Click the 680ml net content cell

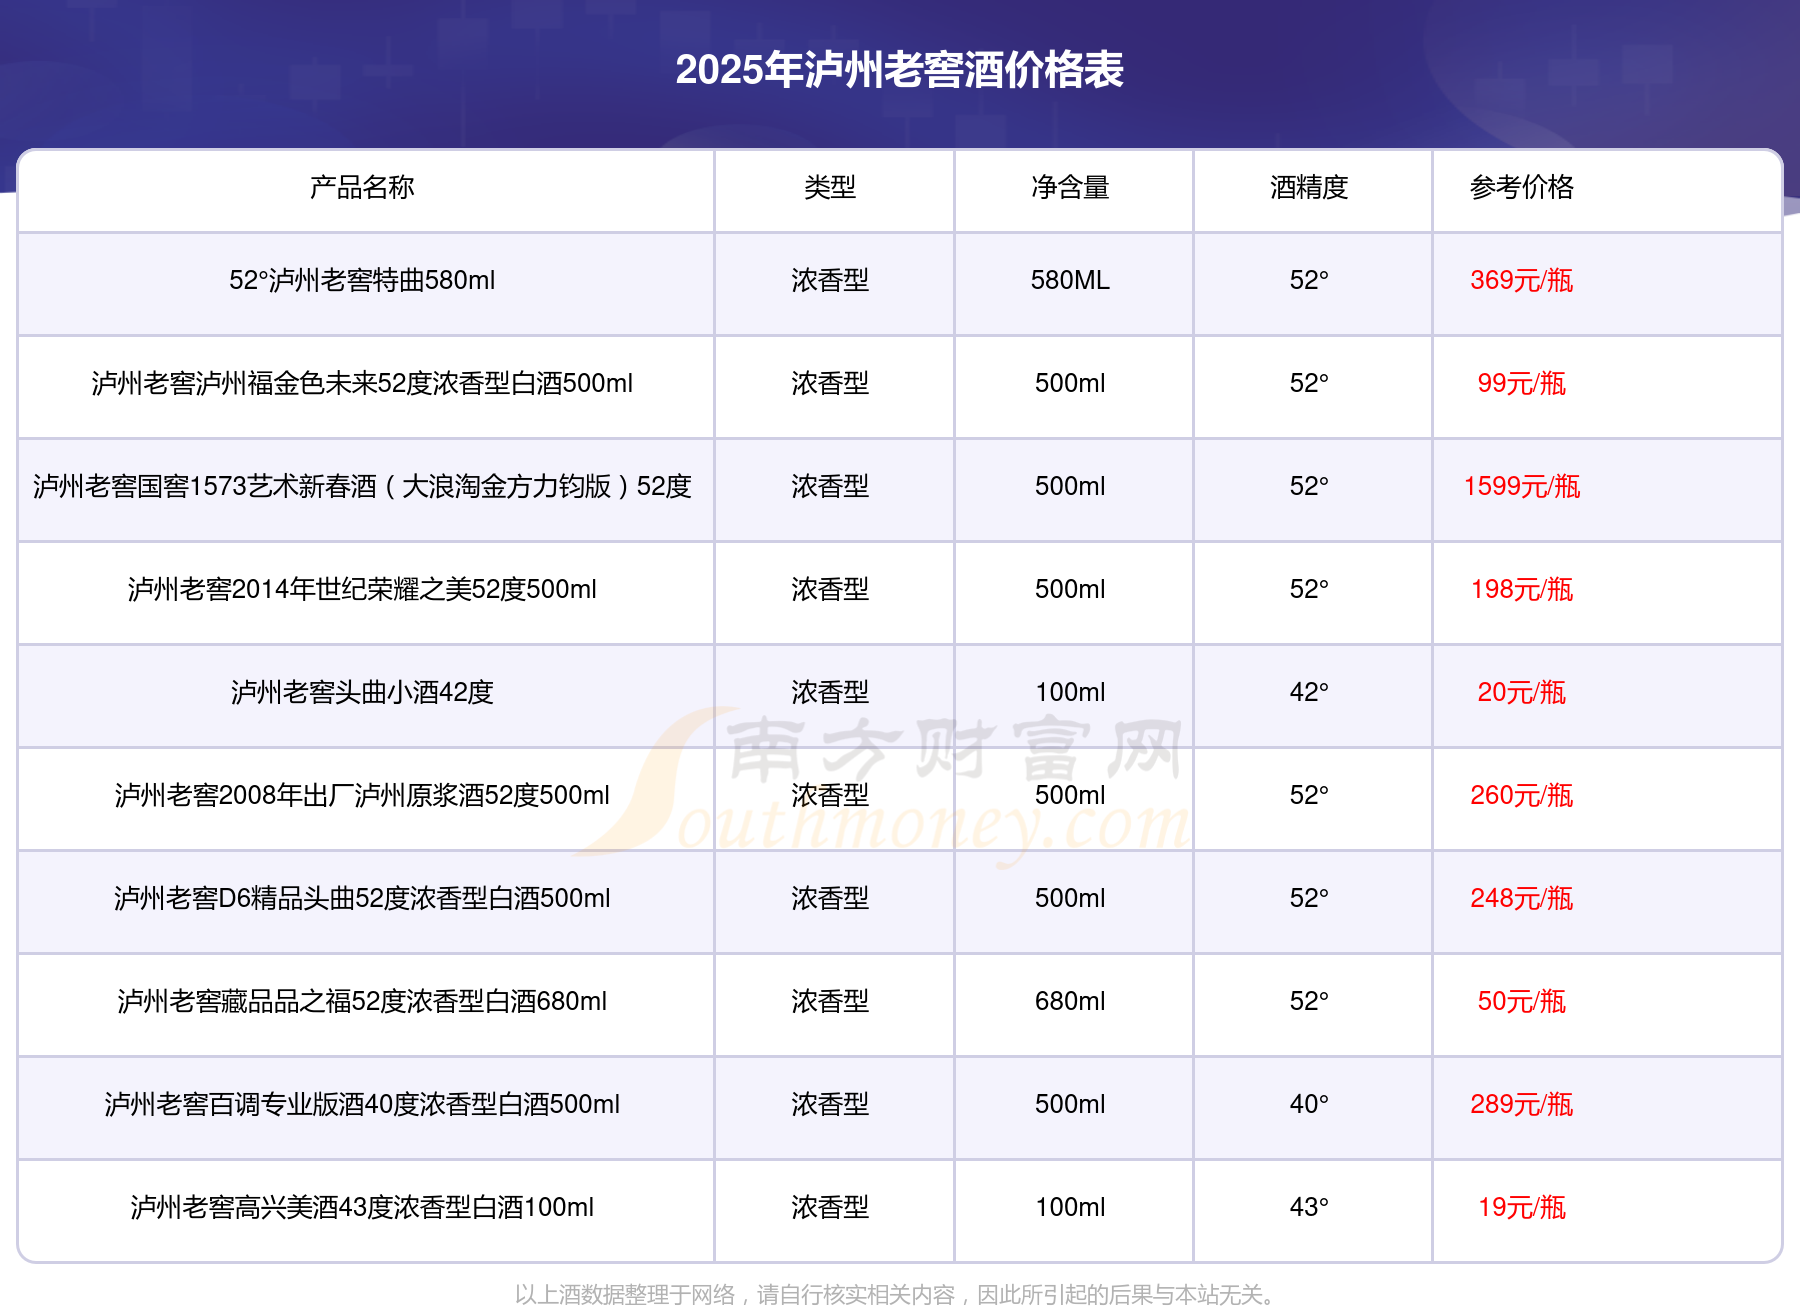[x=1070, y=1001]
